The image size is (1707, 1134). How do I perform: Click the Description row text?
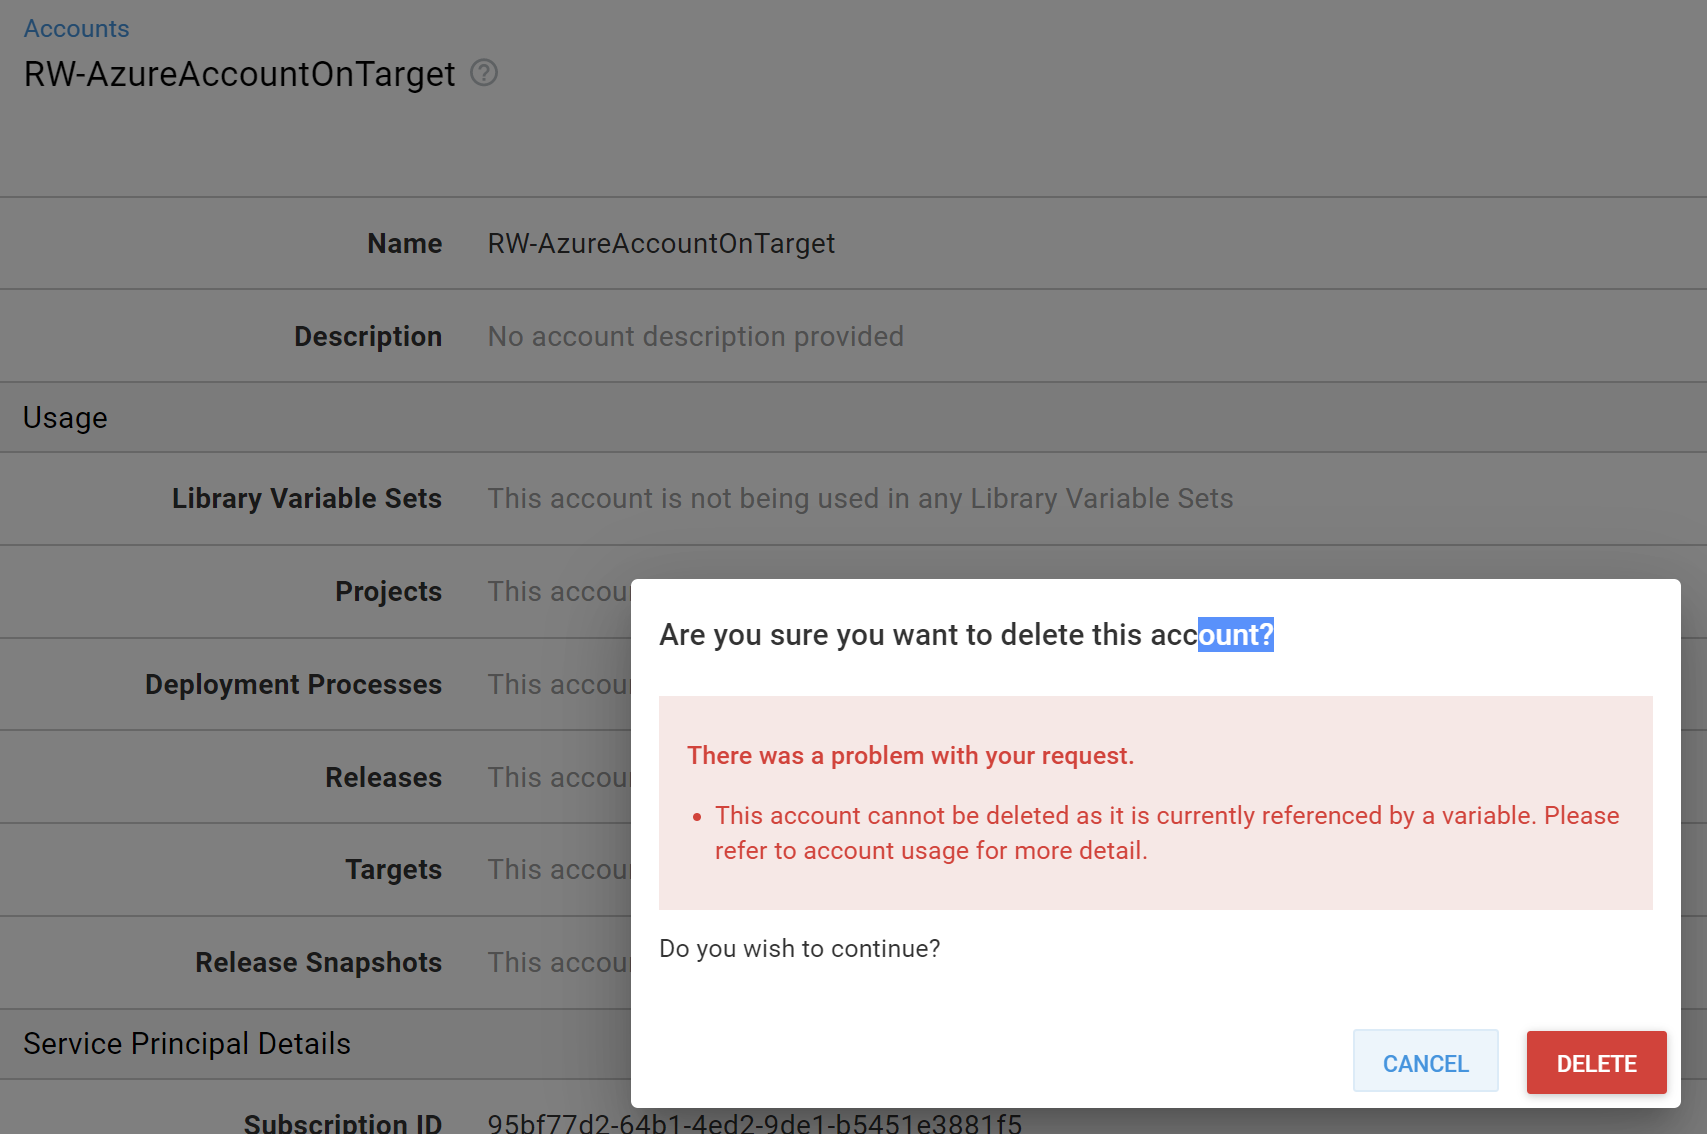point(694,336)
